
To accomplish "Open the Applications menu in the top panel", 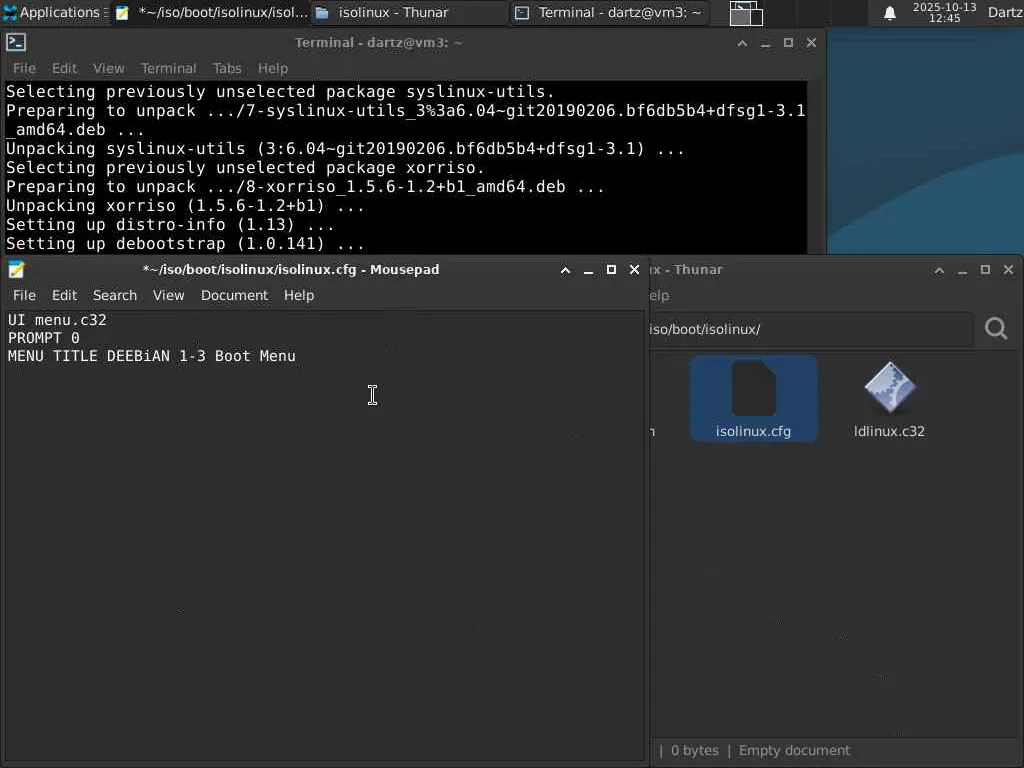I will click(x=55, y=12).
